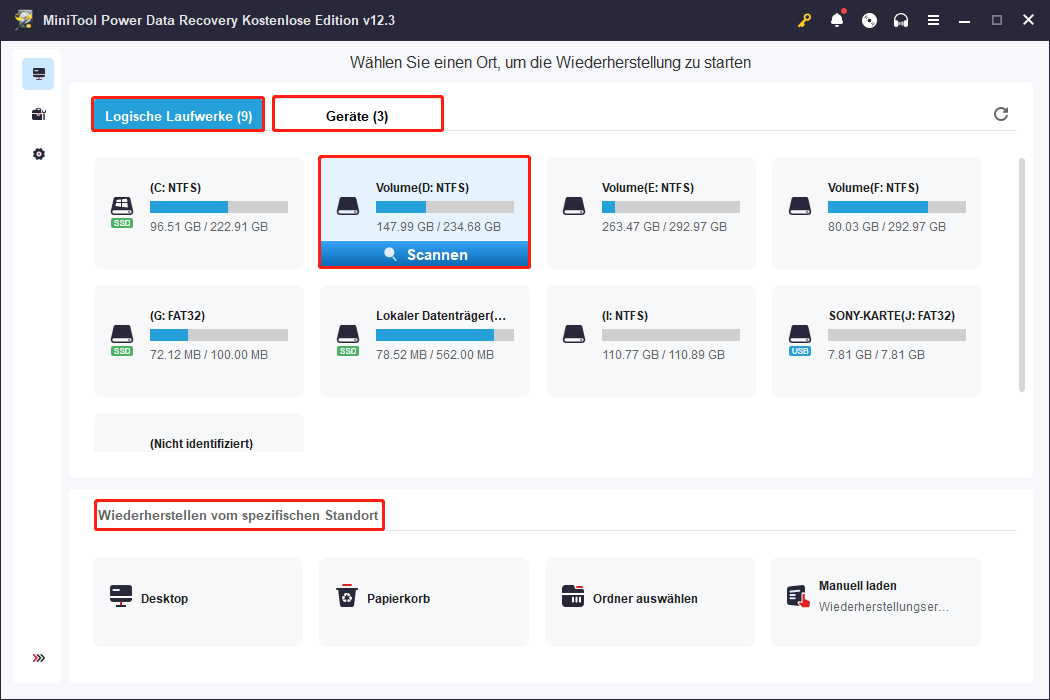Choose Desktop recovery location
The image size is (1050, 700).
pos(198,602)
